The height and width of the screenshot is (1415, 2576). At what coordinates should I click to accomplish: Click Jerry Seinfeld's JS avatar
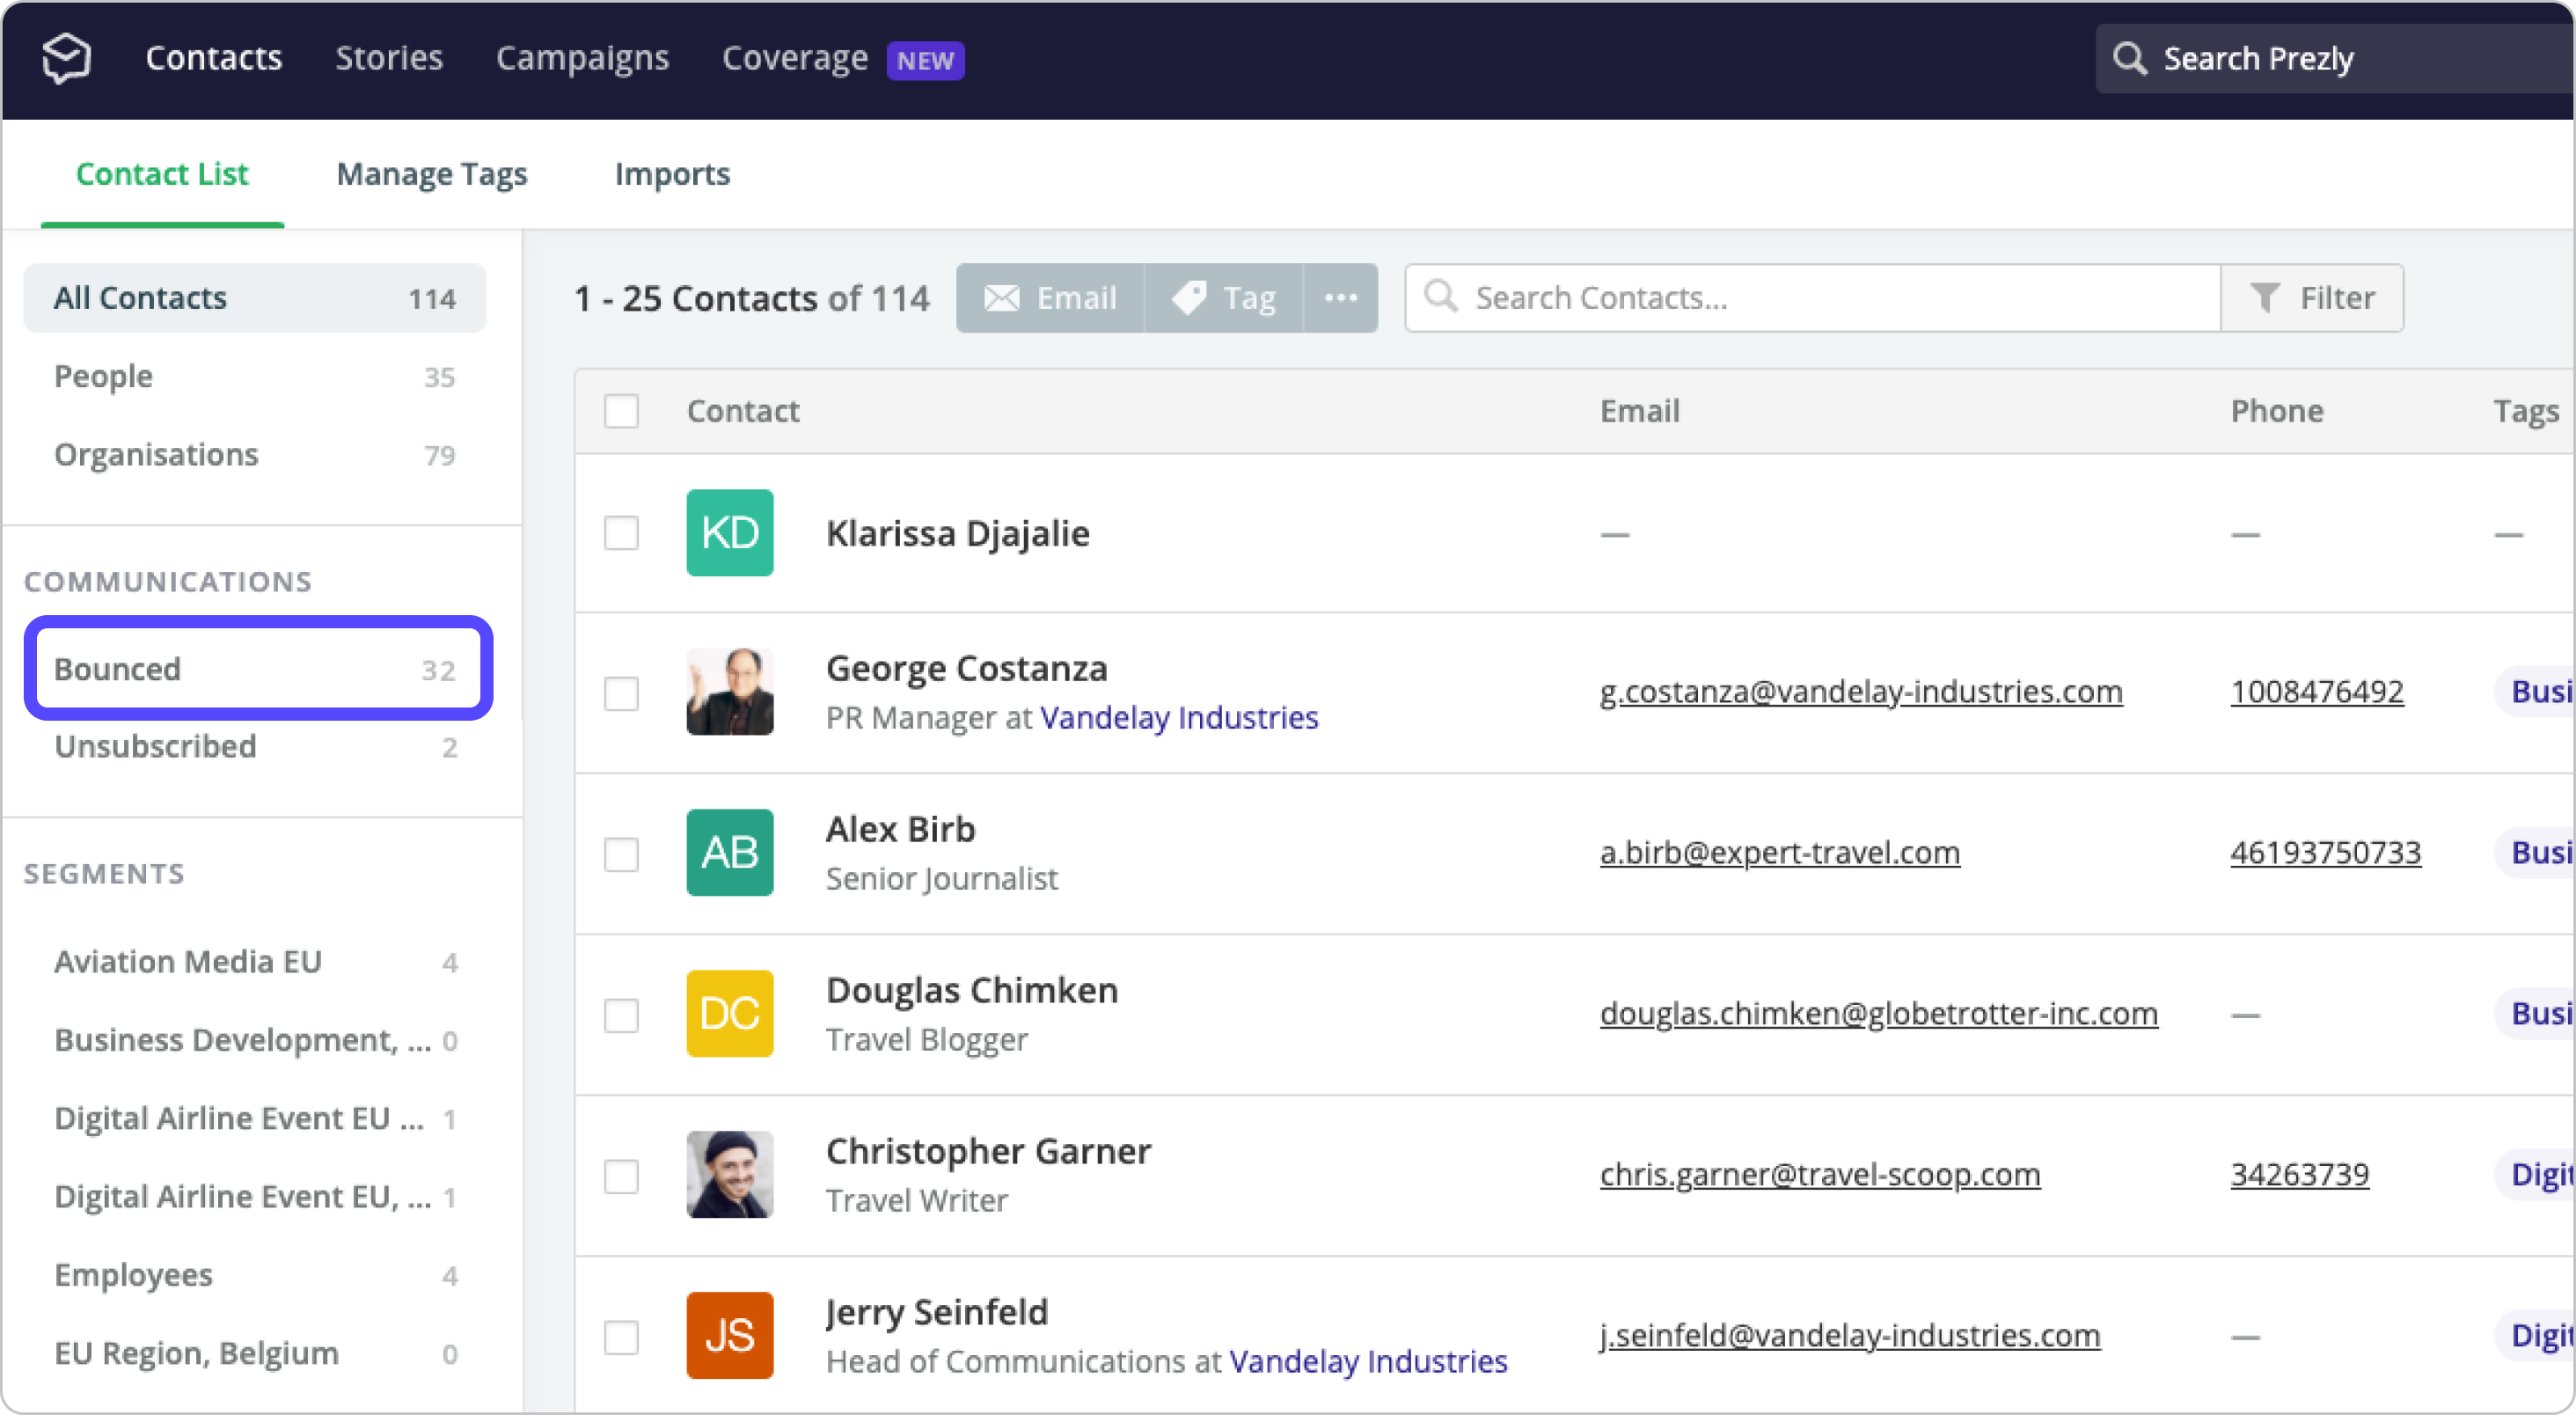tap(730, 1336)
